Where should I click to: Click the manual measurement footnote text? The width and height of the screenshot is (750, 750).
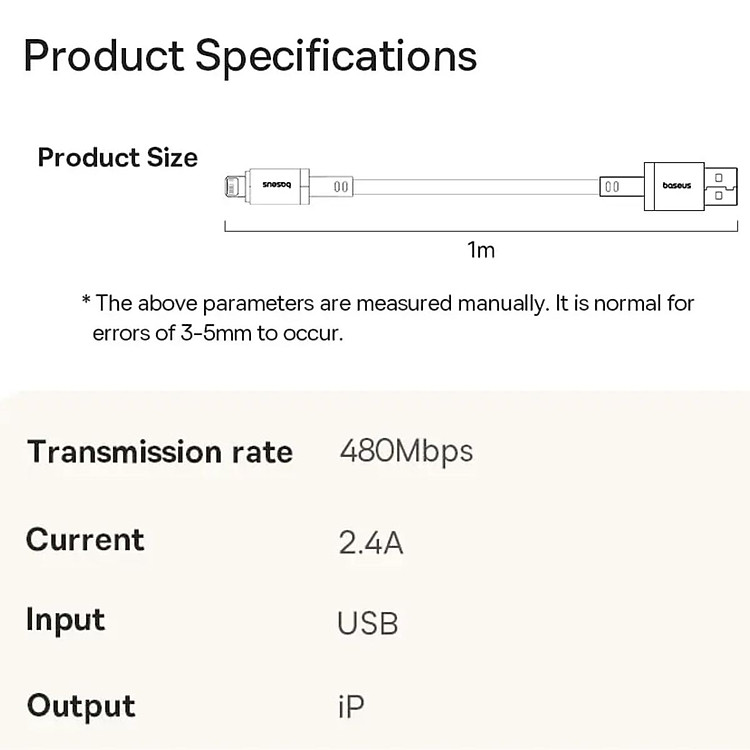[394, 303]
